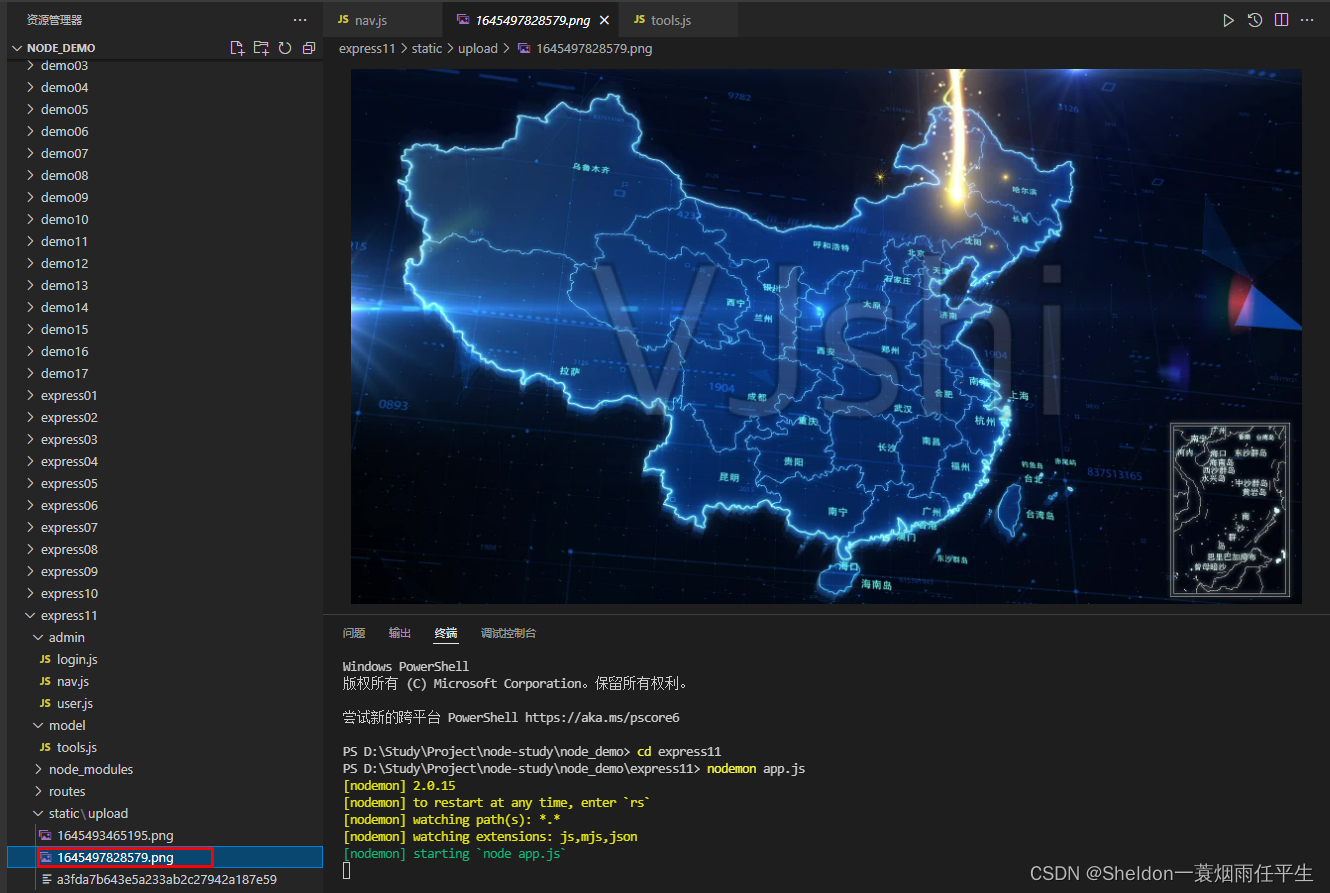Click the New Folder icon in explorer header
1330x893 pixels.
pyautogui.click(x=261, y=48)
